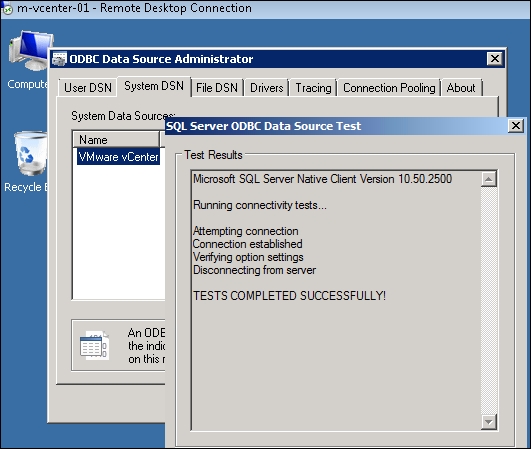Click the data source info icon
The height and width of the screenshot is (449, 531).
point(94,345)
